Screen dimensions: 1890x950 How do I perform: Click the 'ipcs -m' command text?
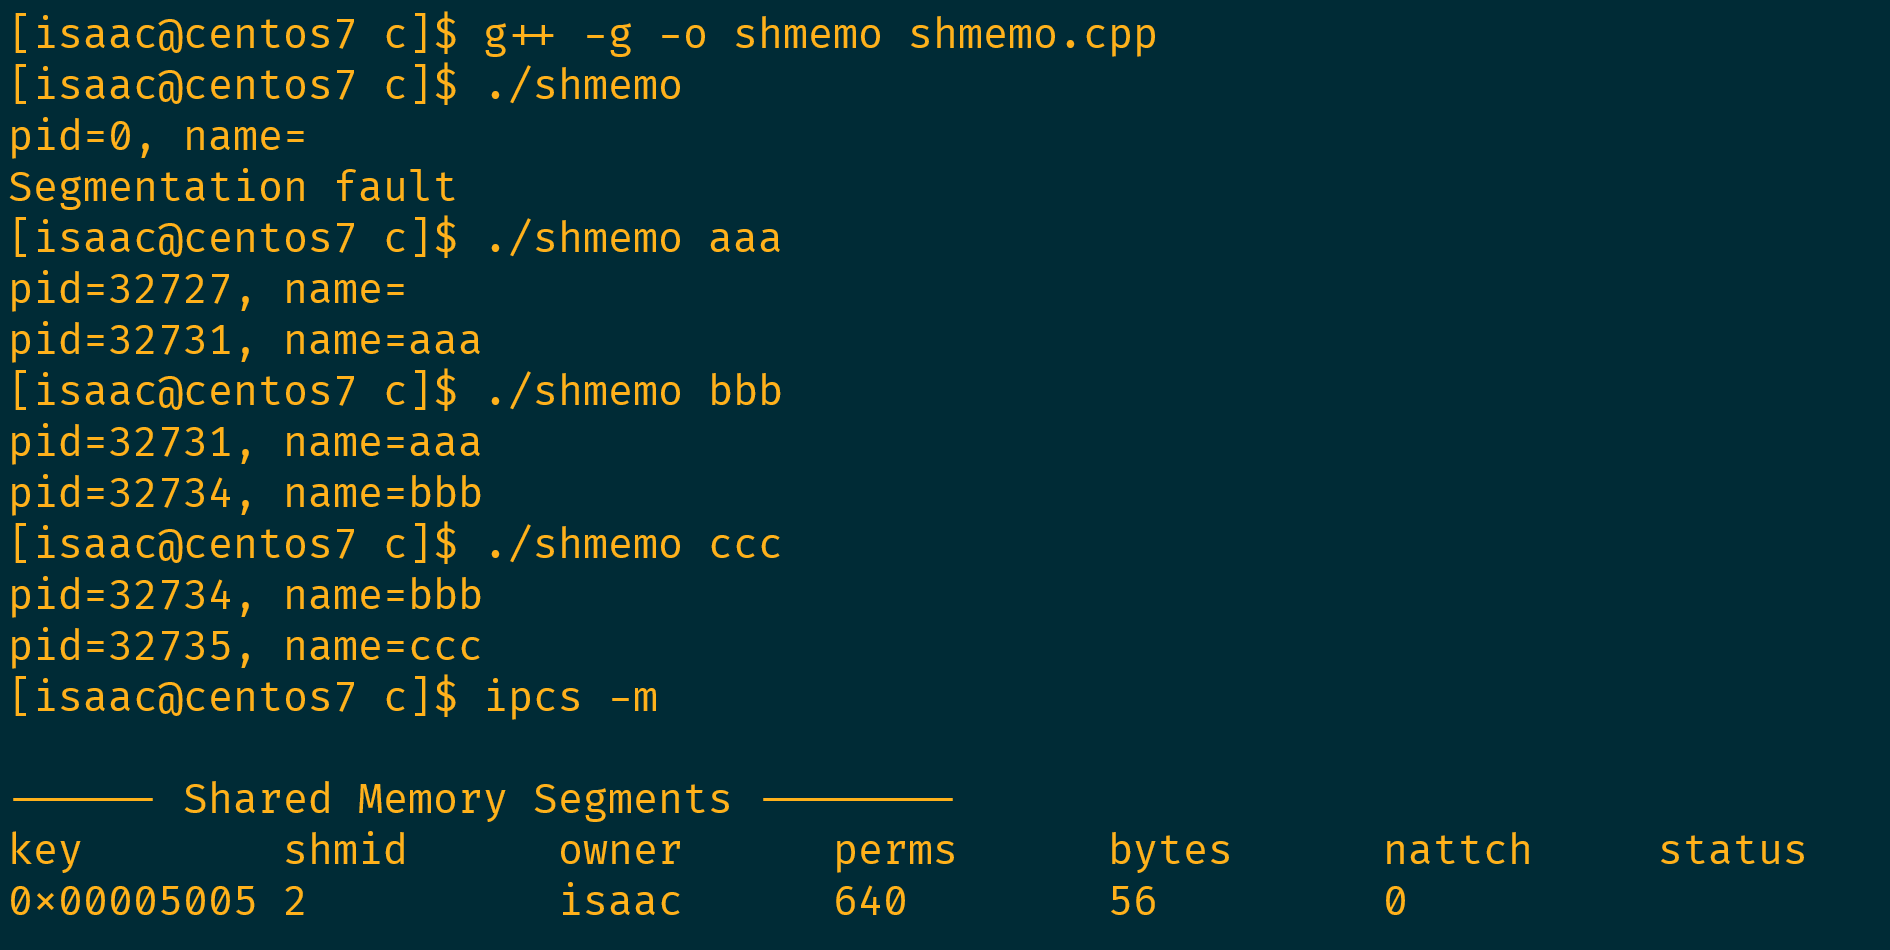tap(571, 698)
